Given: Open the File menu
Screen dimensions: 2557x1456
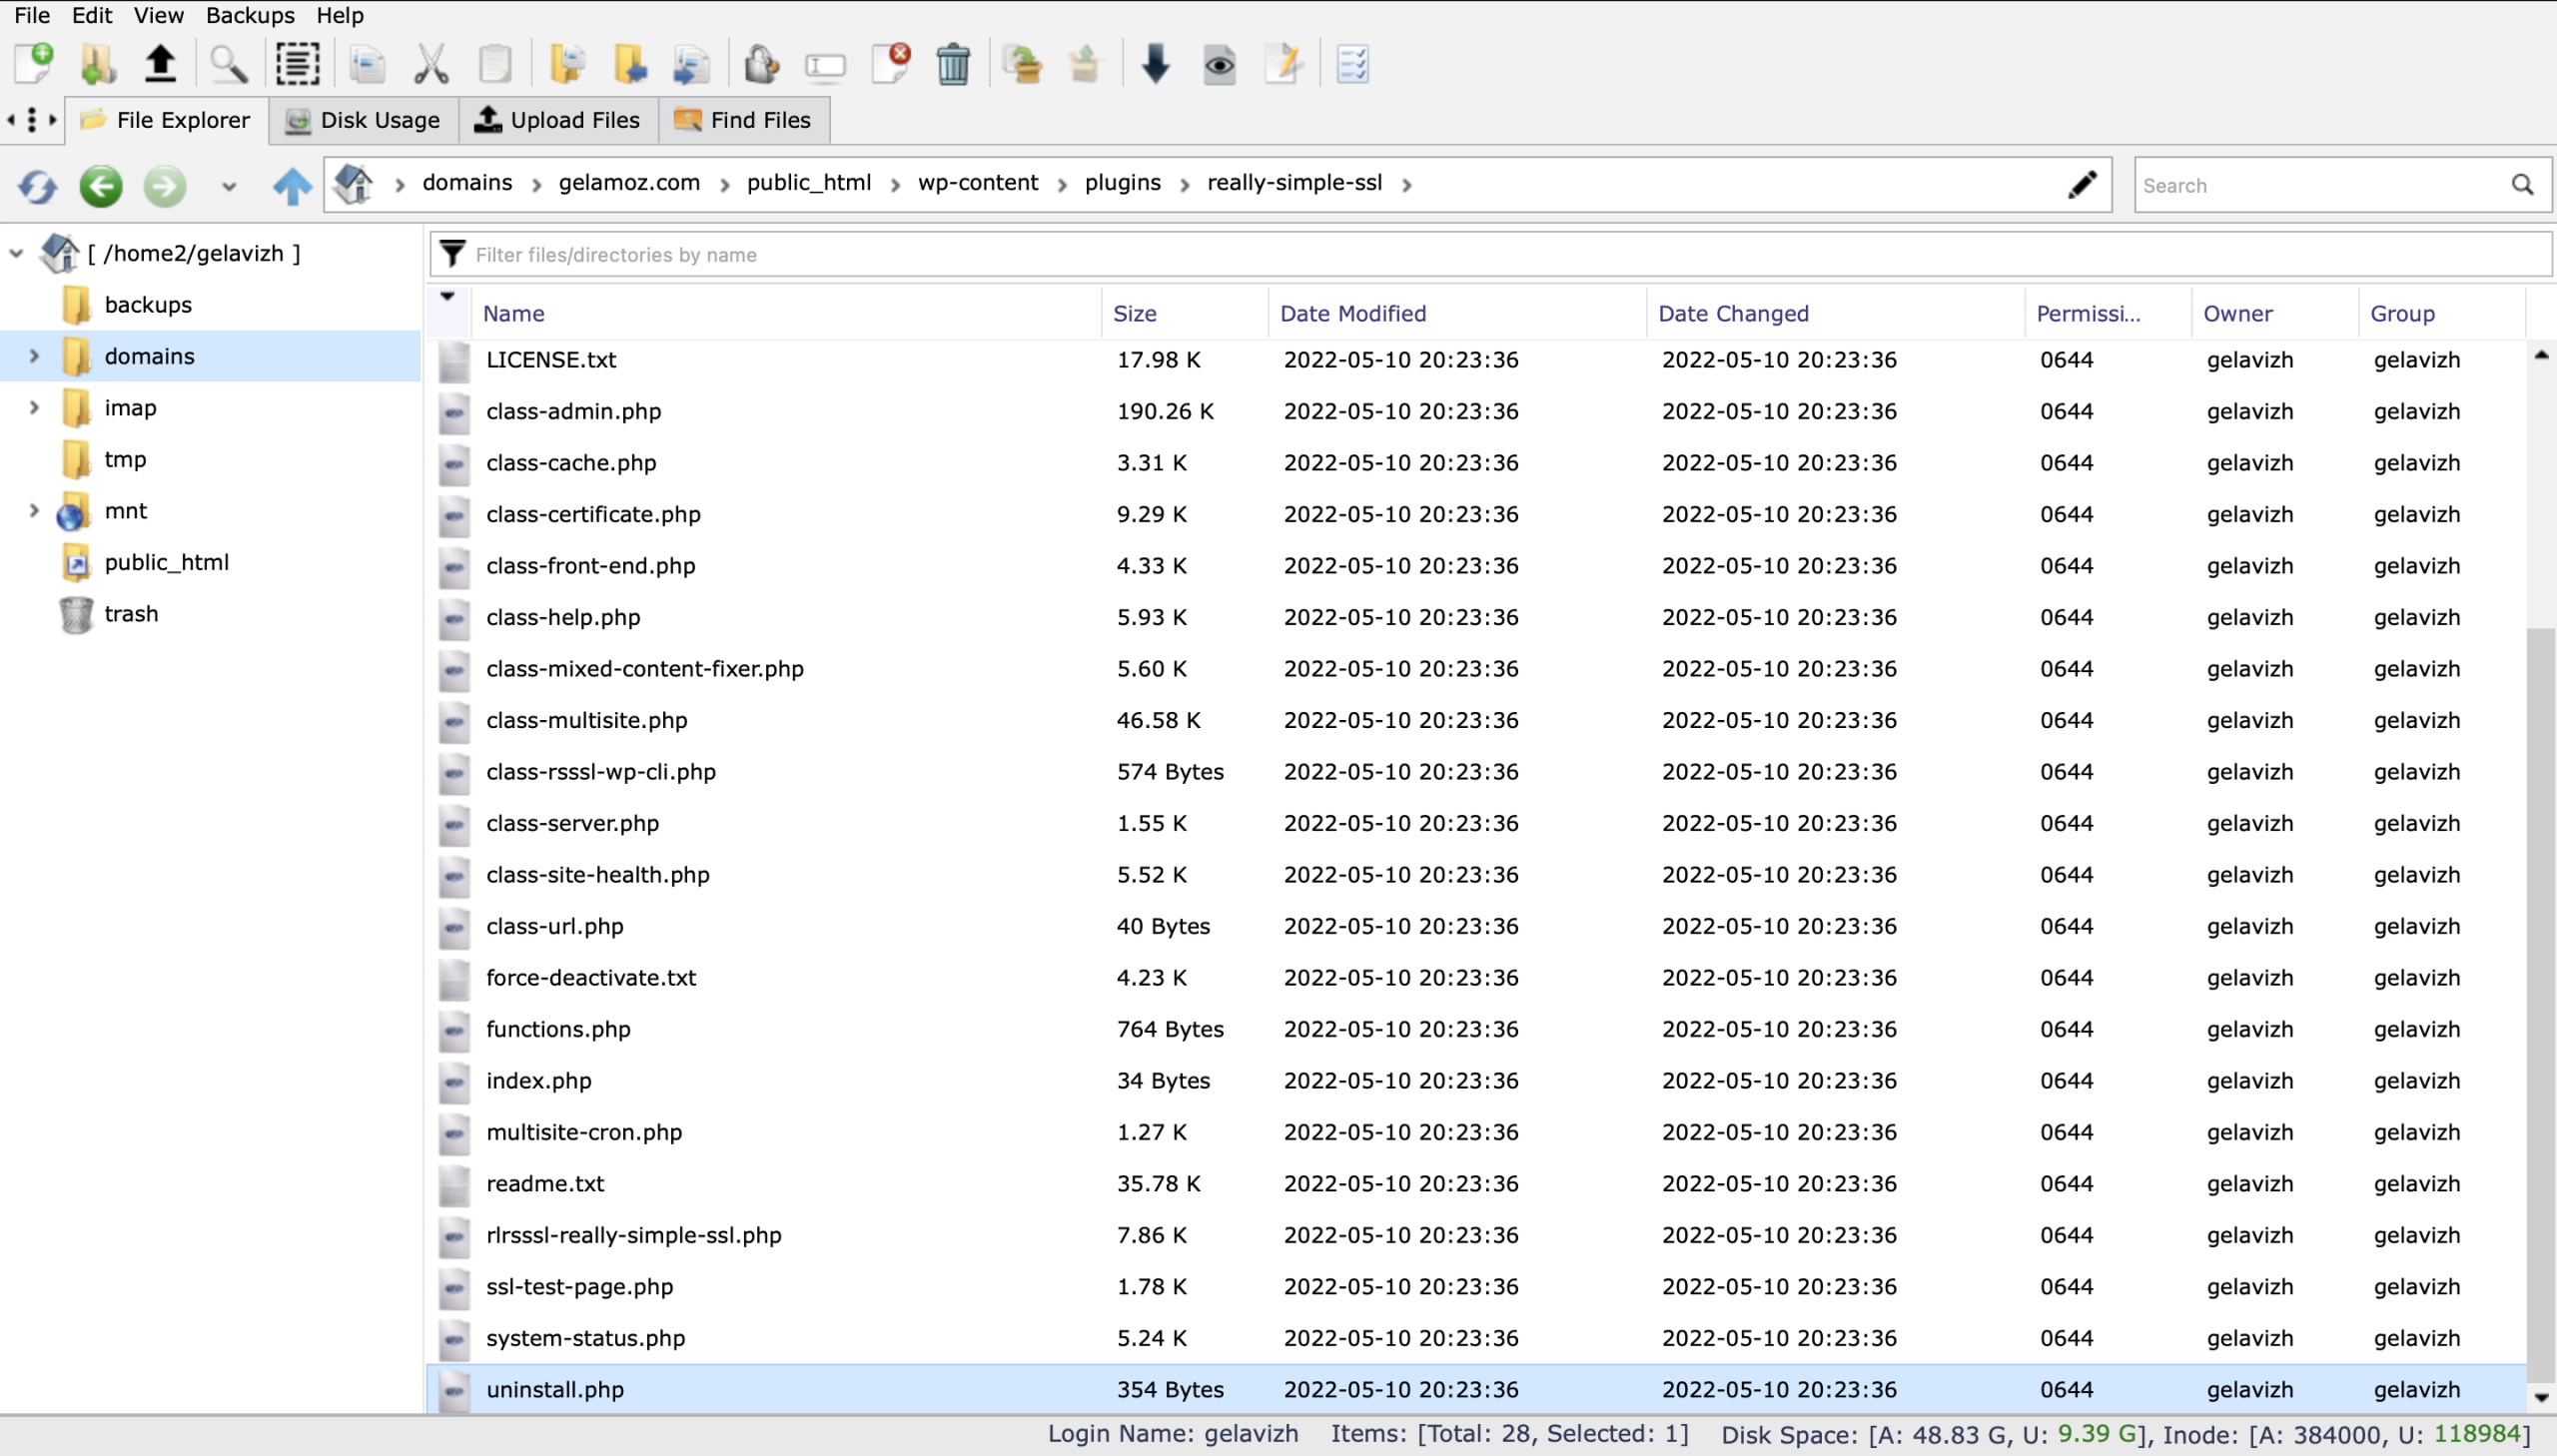Looking at the screenshot, I should point(32,15).
